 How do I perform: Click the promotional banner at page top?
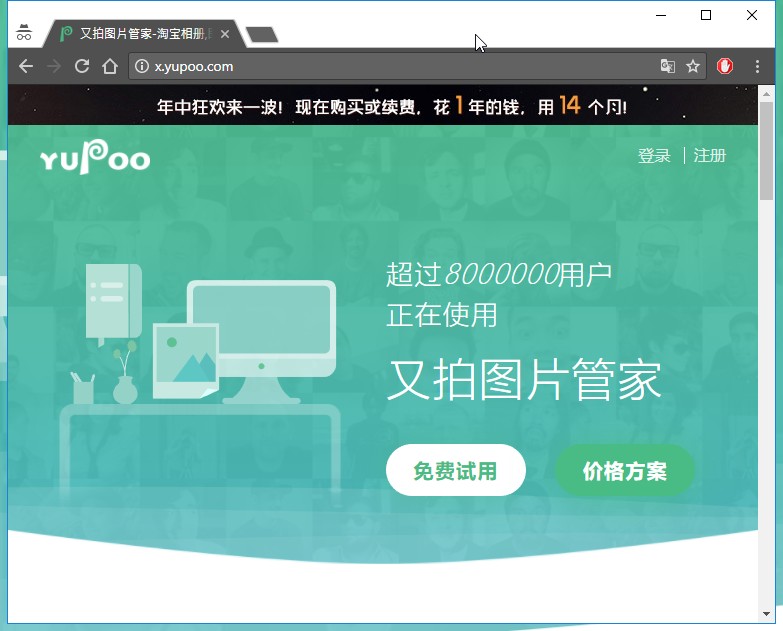tap(391, 105)
